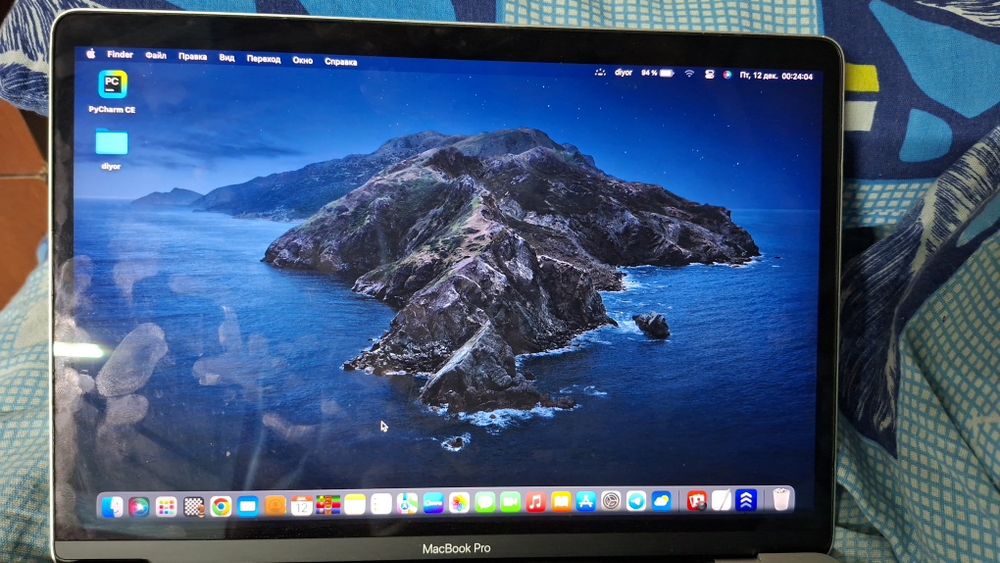
Task: Open the Справка menu
Action: point(341,62)
